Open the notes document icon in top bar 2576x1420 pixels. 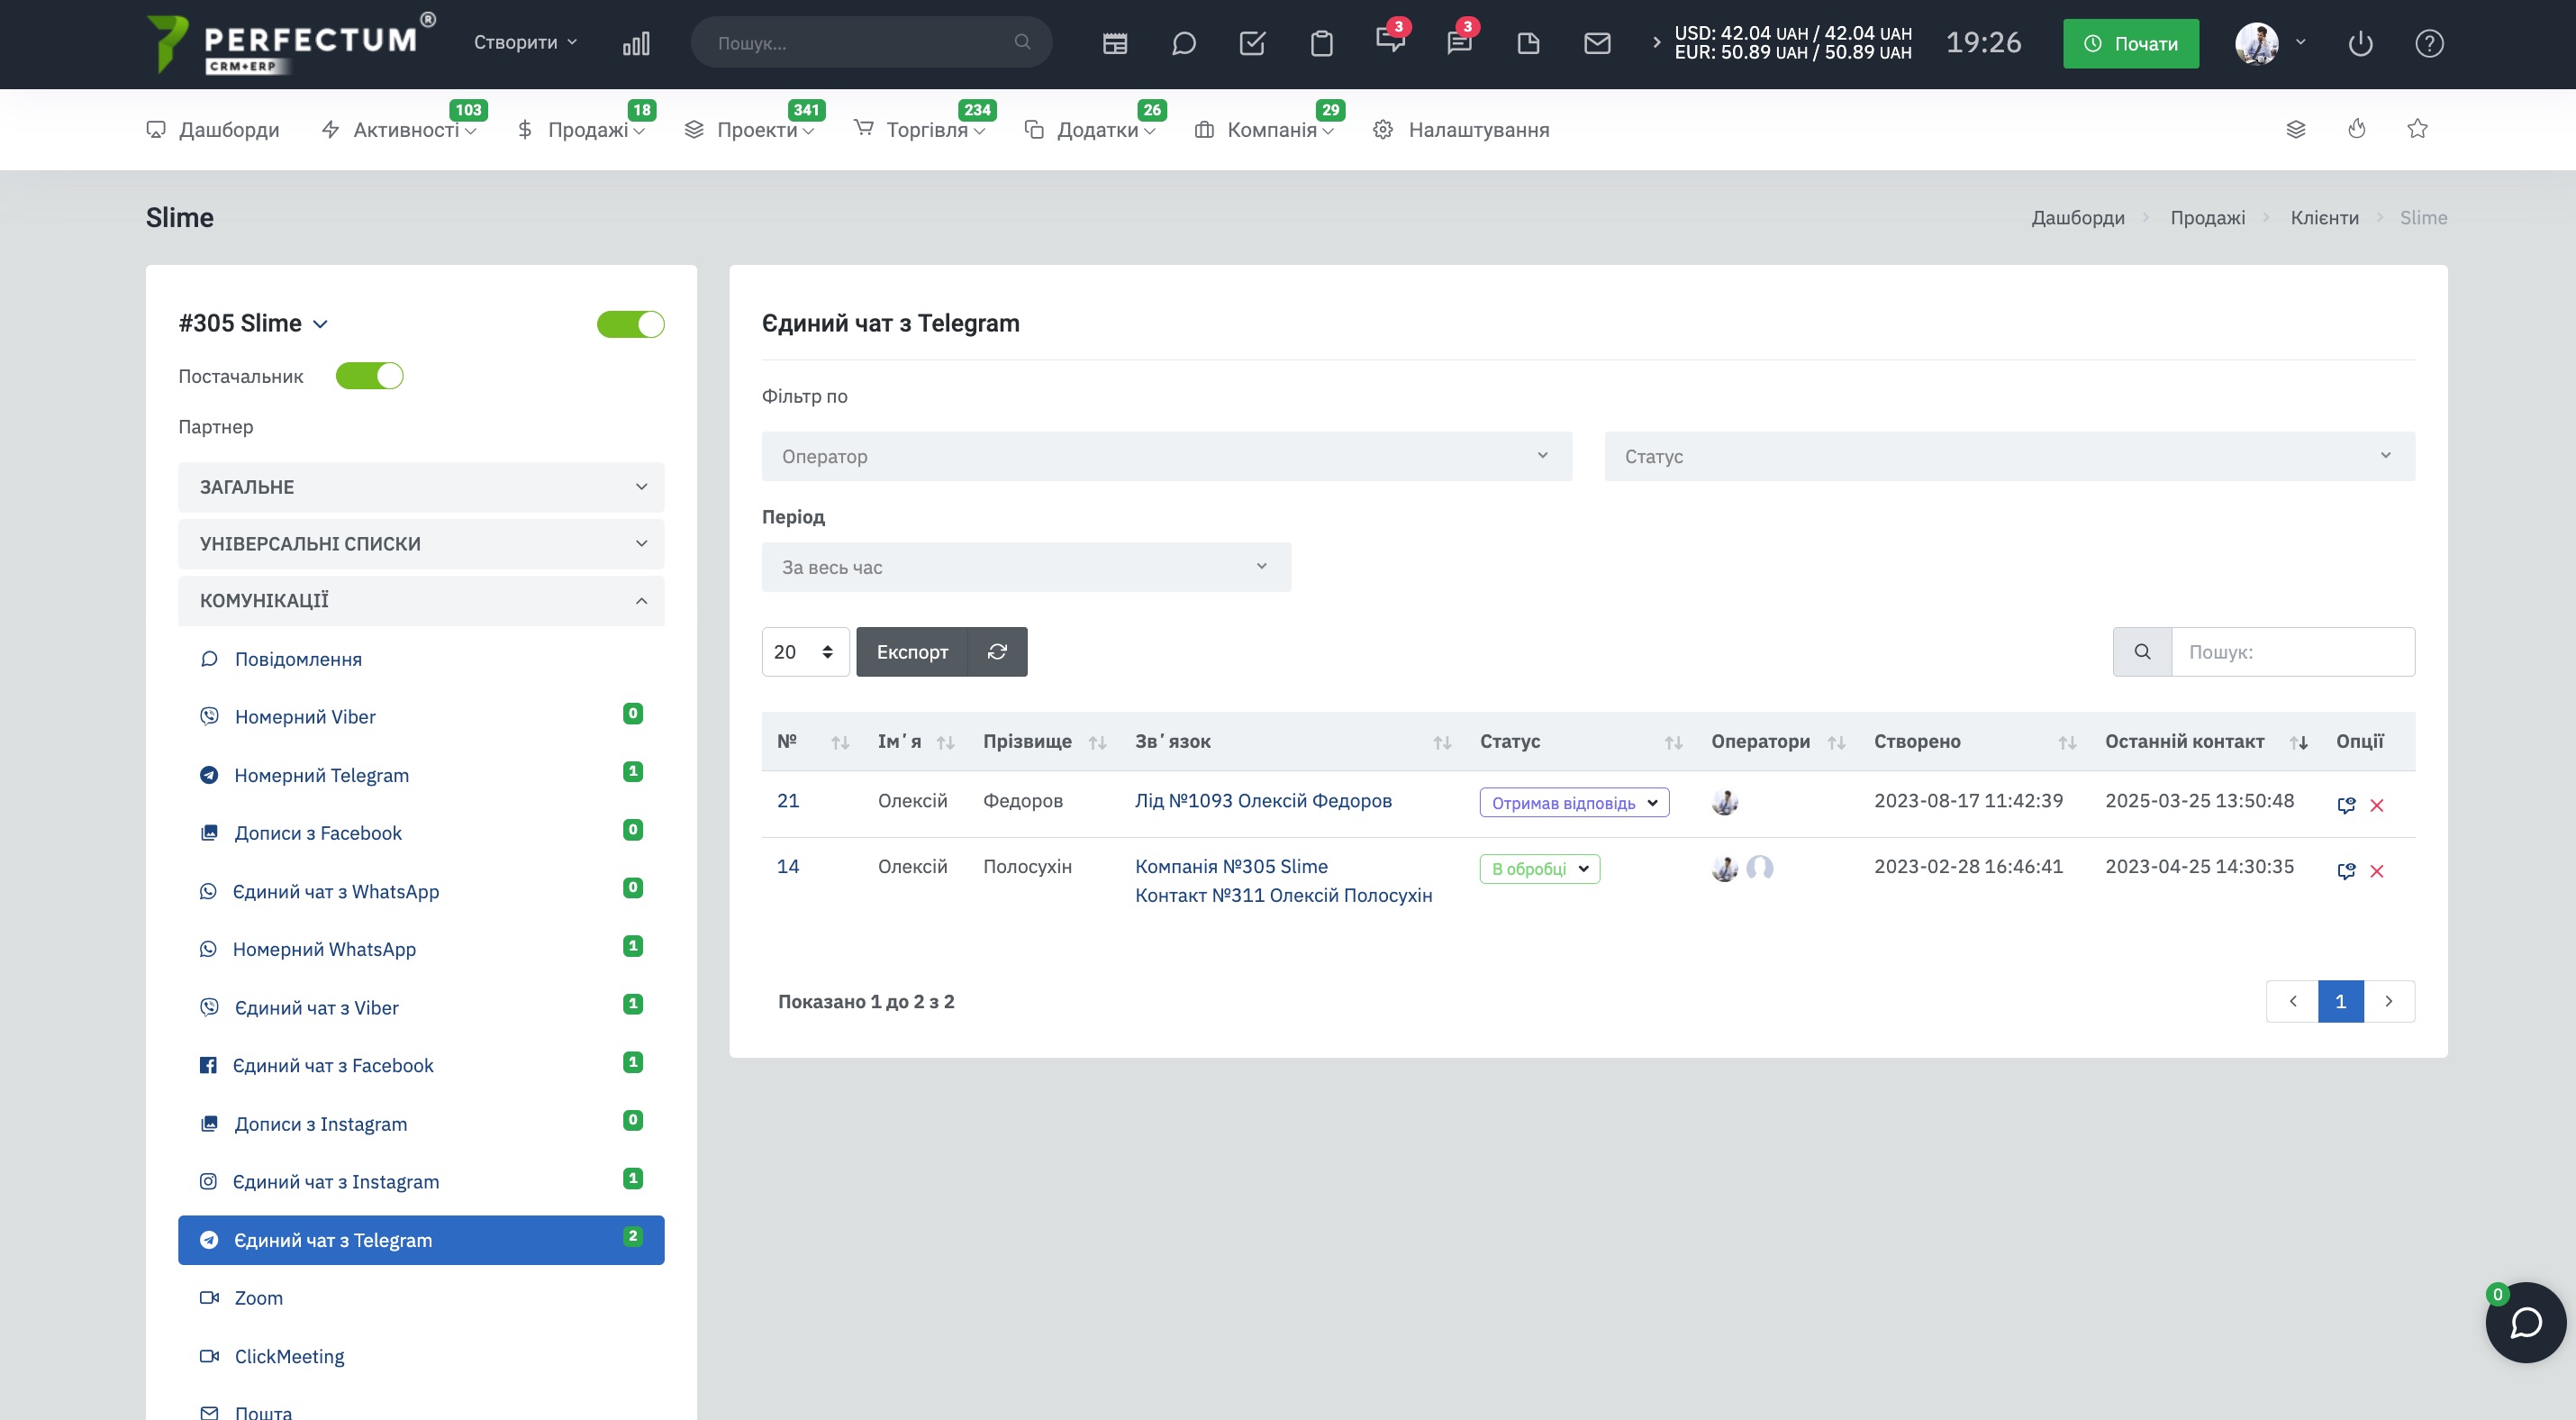[x=1528, y=43]
